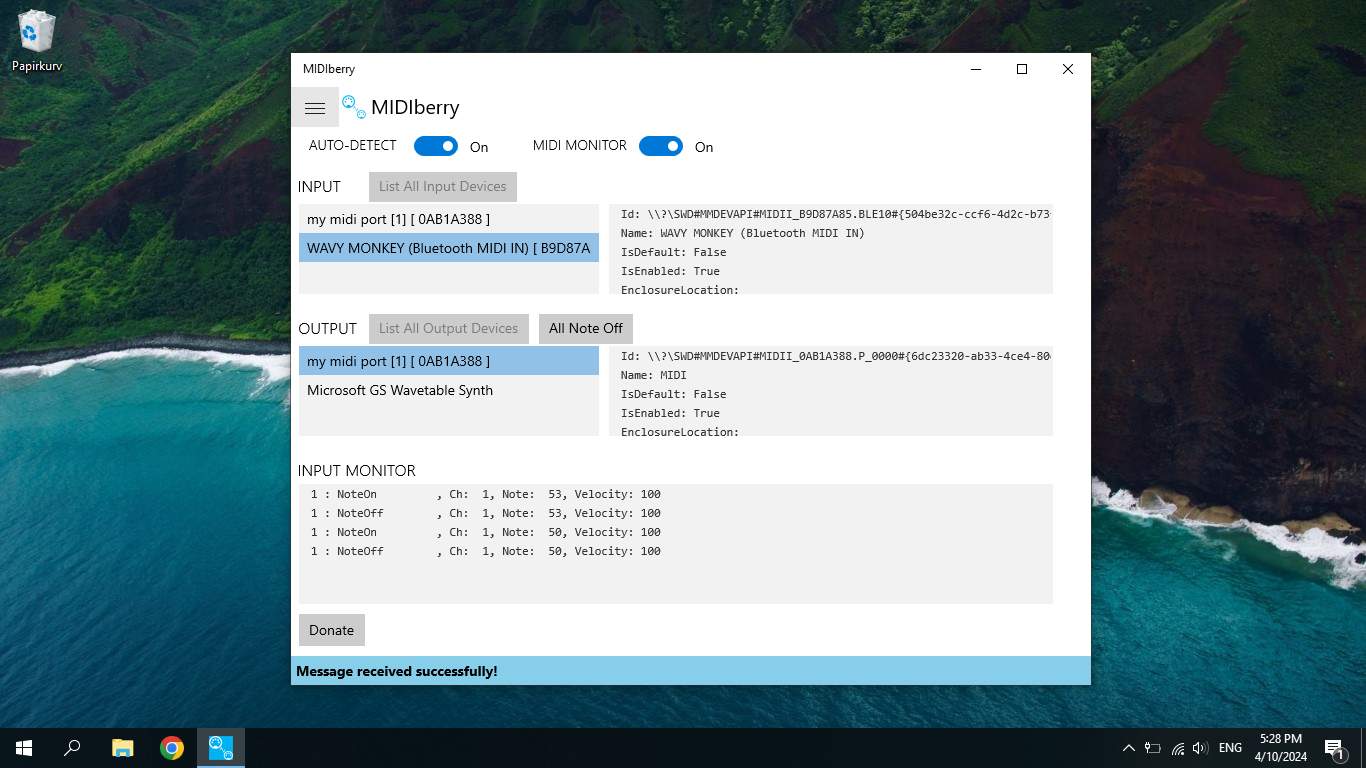The image size is (1366, 768).
Task: Open the Donate button
Action: pyautogui.click(x=332, y=630)
